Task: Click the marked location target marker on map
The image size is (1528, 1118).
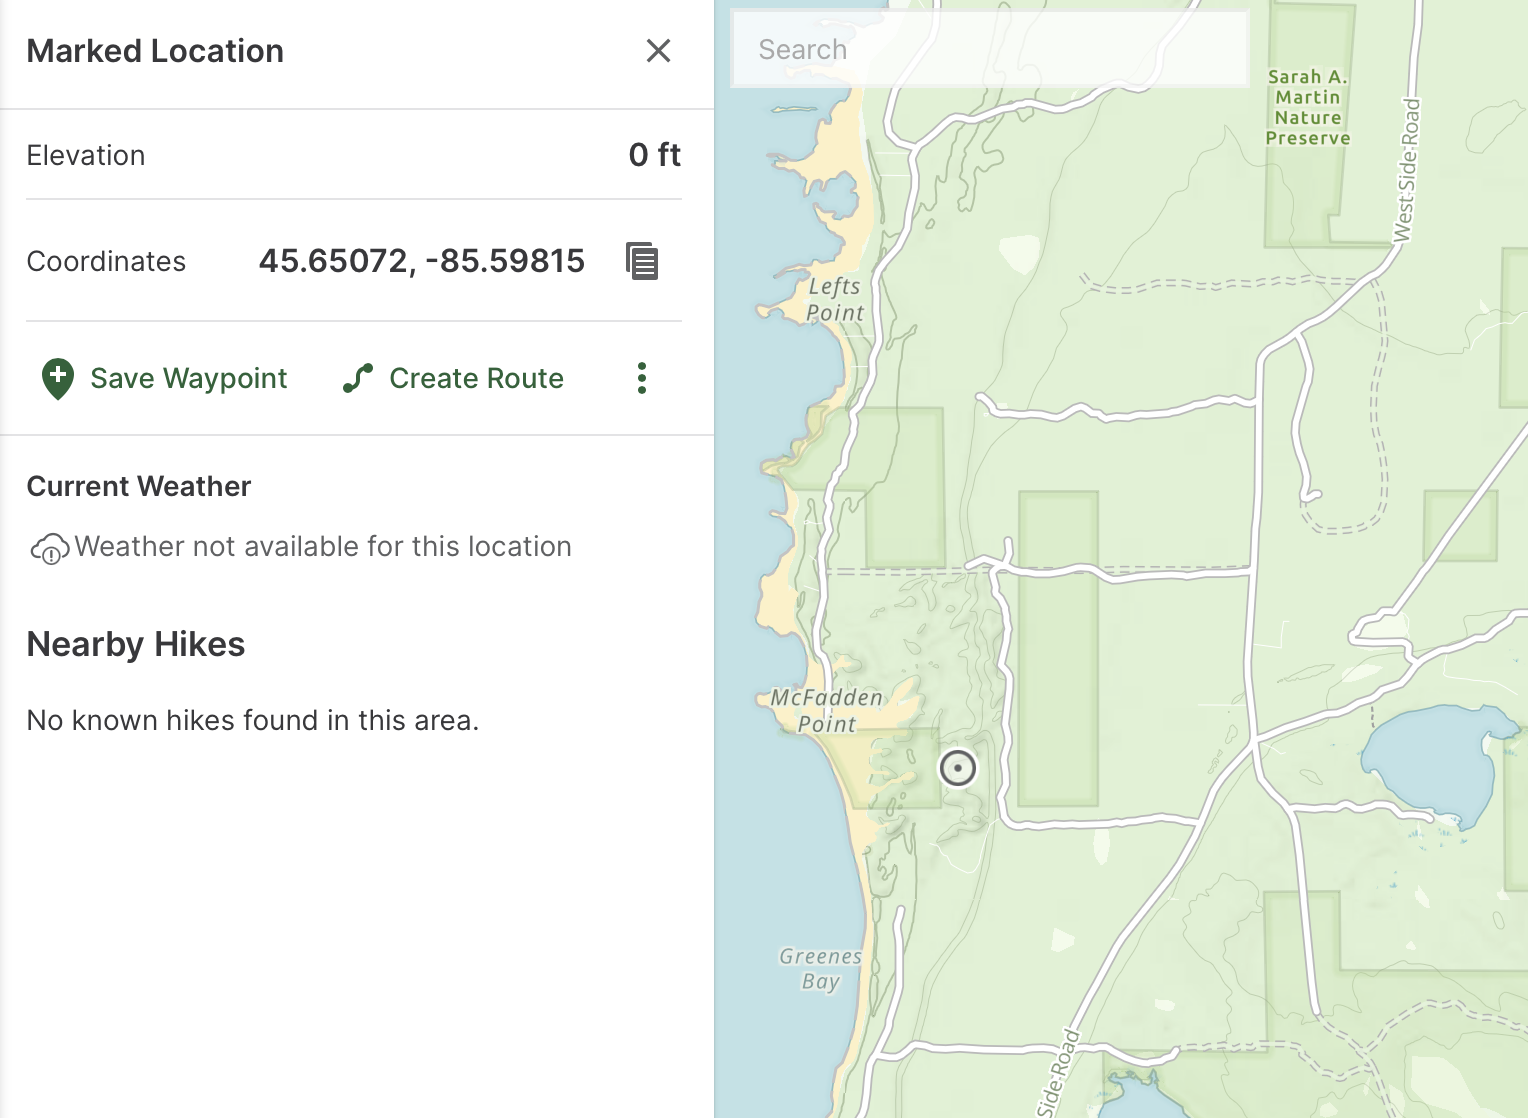Action: pos(957,768)
